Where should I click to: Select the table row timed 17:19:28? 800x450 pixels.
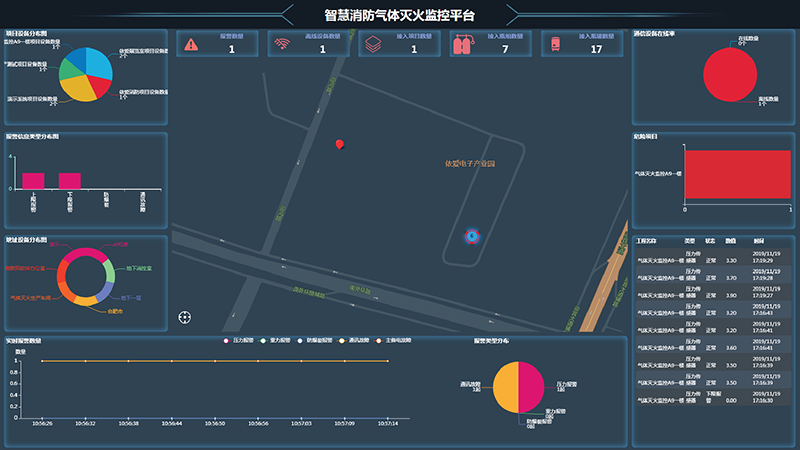[x=713, y=274]
